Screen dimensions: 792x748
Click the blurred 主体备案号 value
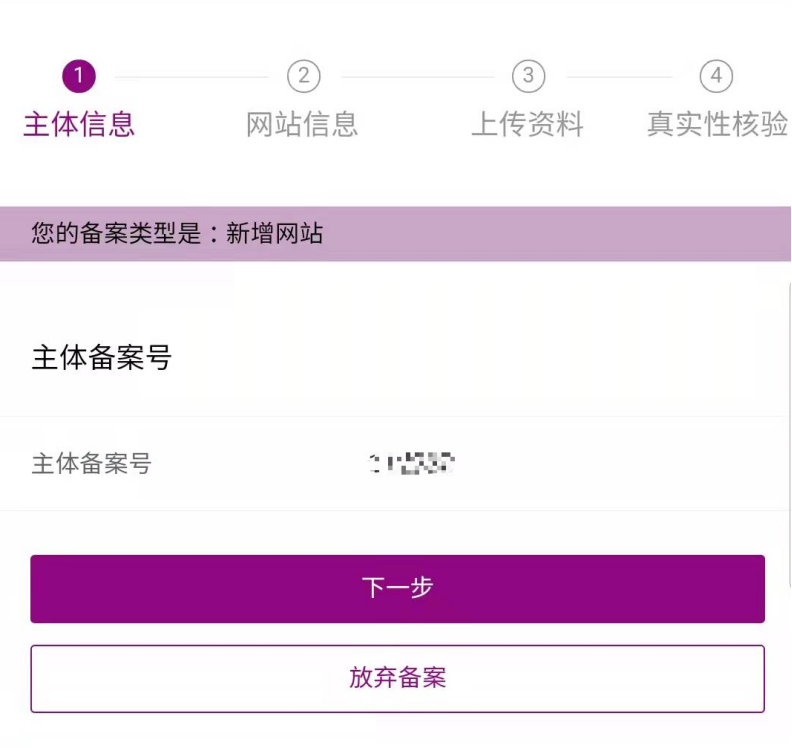(x=412, y=463)
